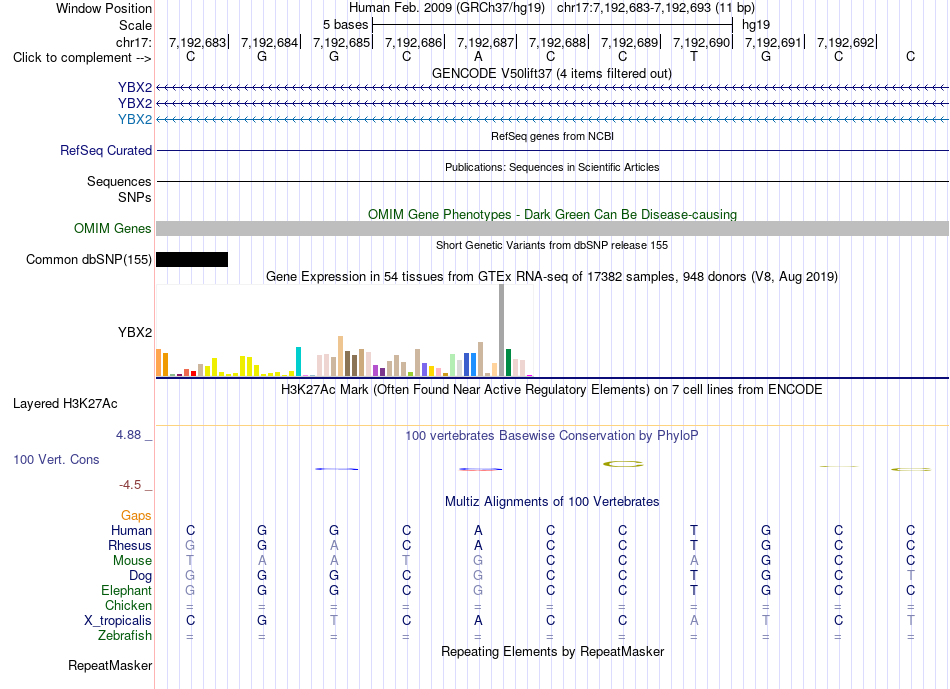Image resolution: width=950 pixels, height=689 pixels.
Task: Open Repeating Elements by RepeatMasker title
Action: (552, 651)
